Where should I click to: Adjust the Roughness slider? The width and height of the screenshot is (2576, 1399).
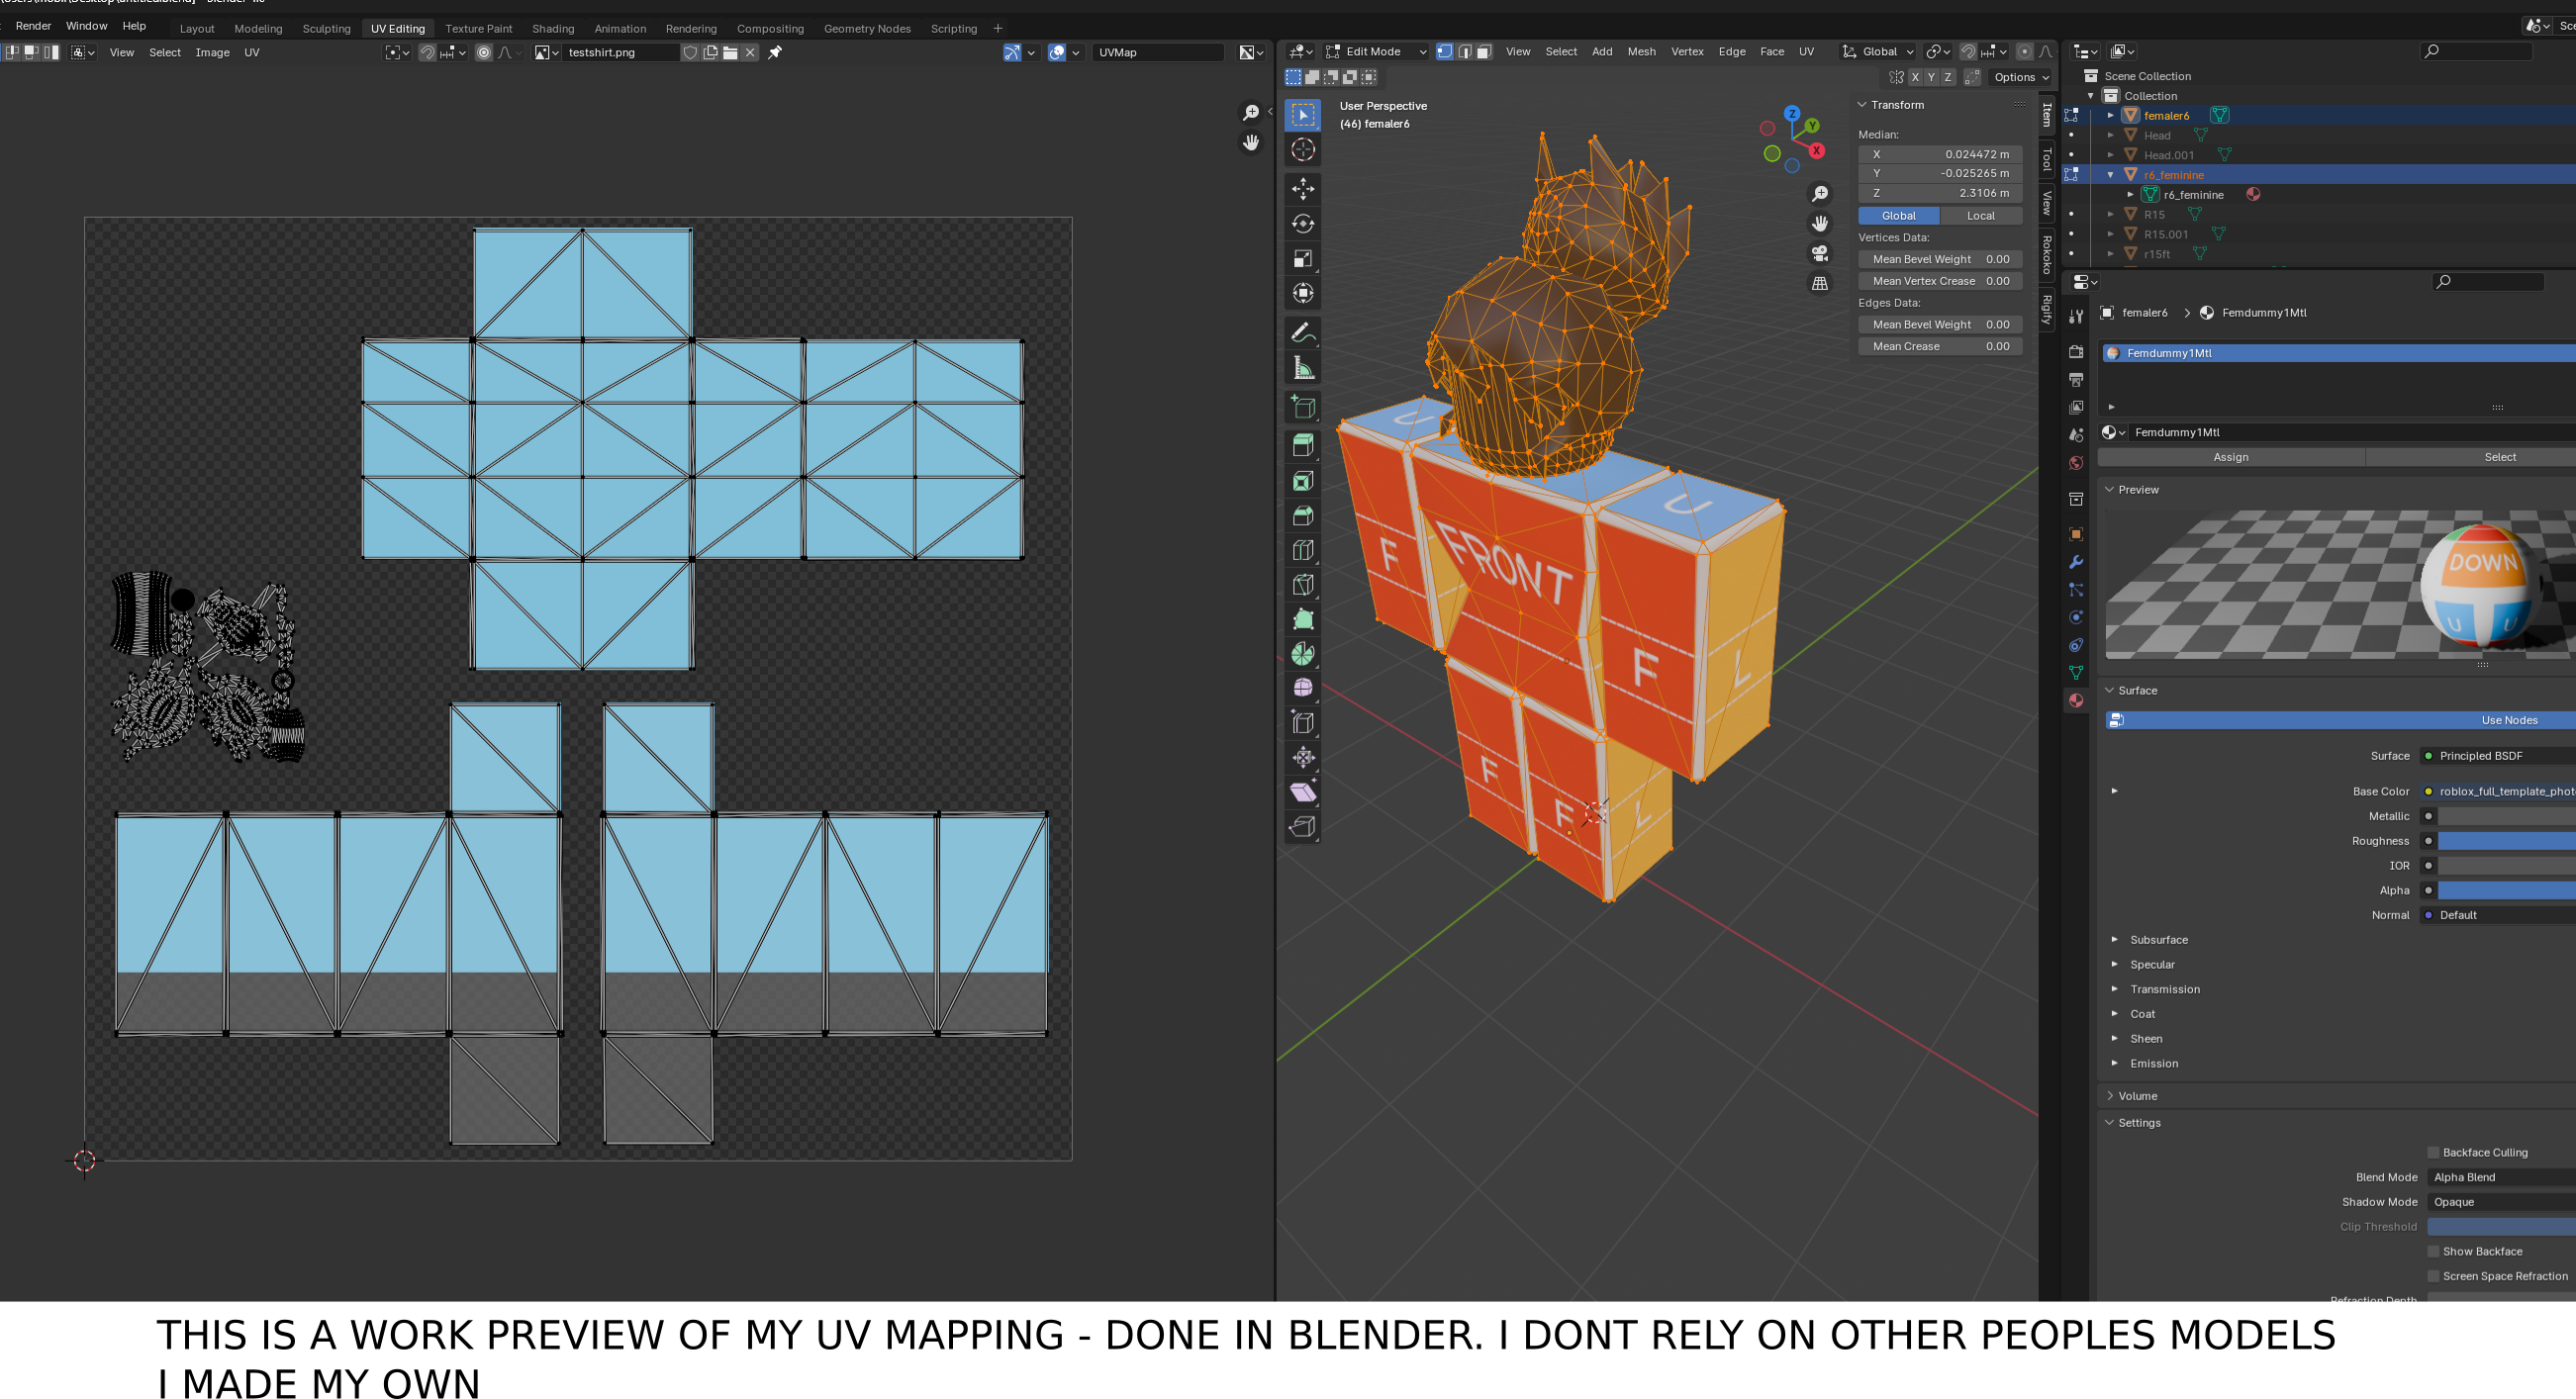click(x=2506, y=841)
